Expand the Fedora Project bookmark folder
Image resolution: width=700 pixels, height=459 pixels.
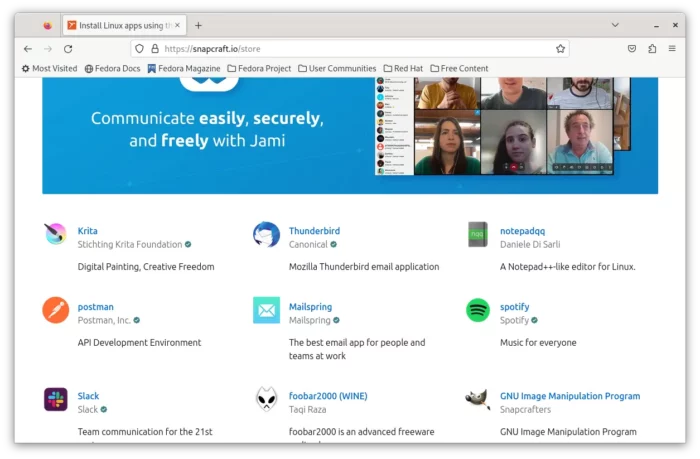[x=259, y=68]
